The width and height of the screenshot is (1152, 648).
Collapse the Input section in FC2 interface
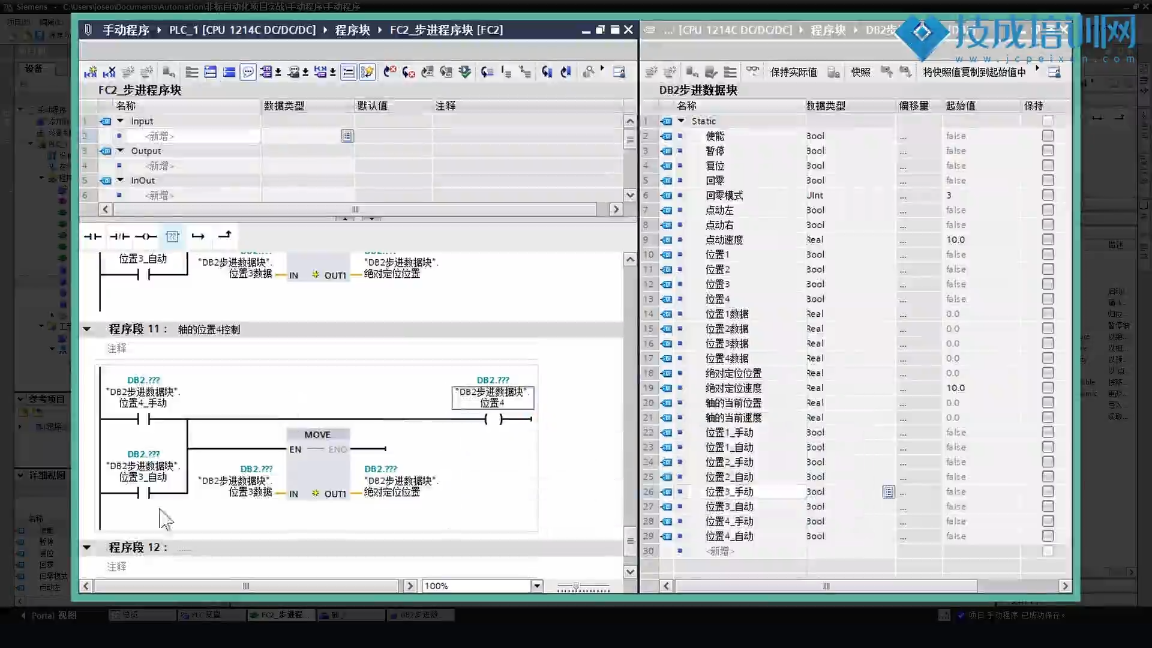(120, 121)
